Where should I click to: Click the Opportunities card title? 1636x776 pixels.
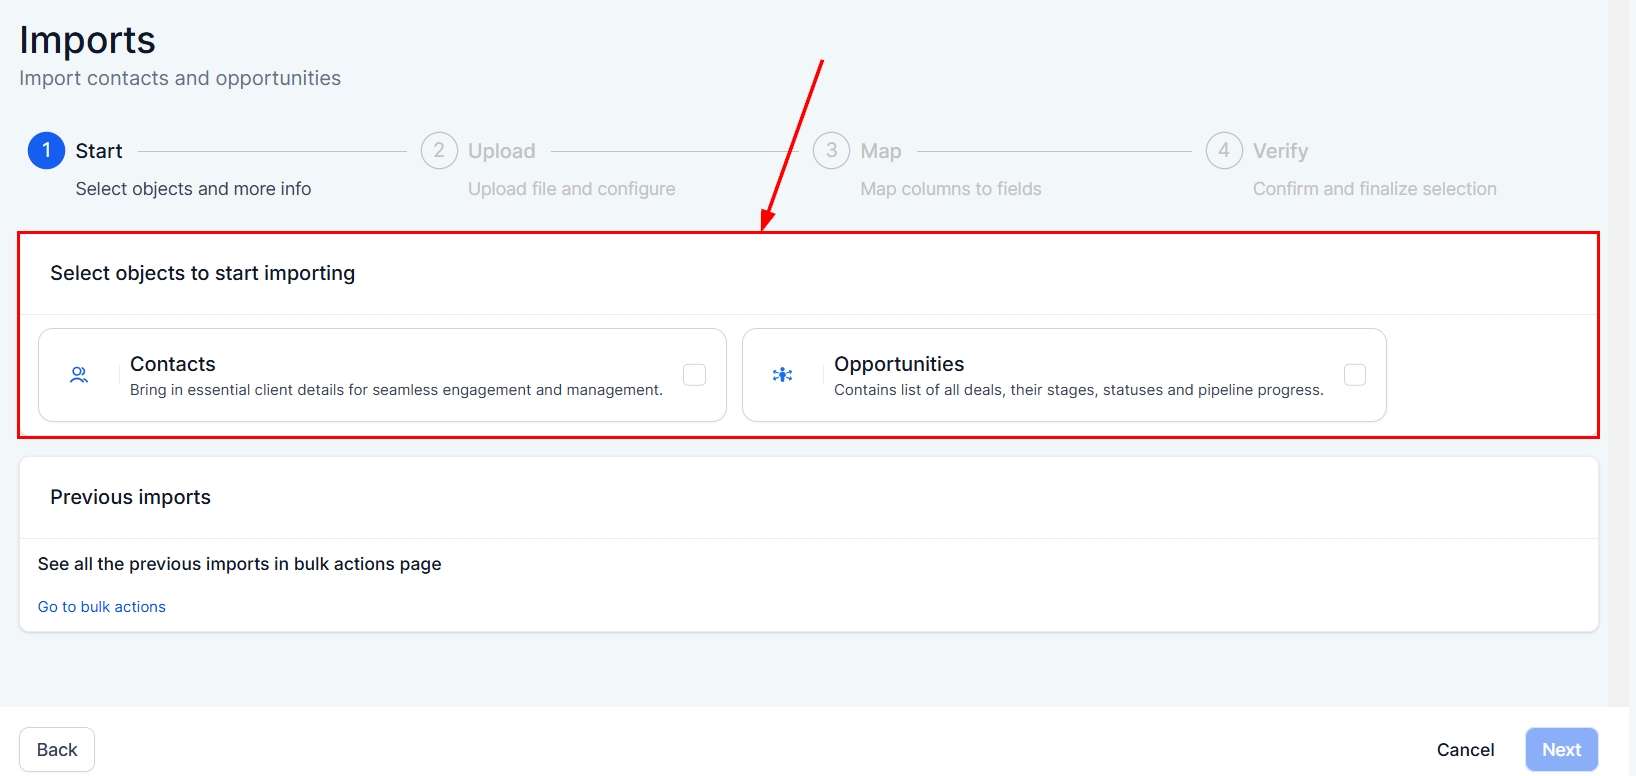[x=899, y=364]
